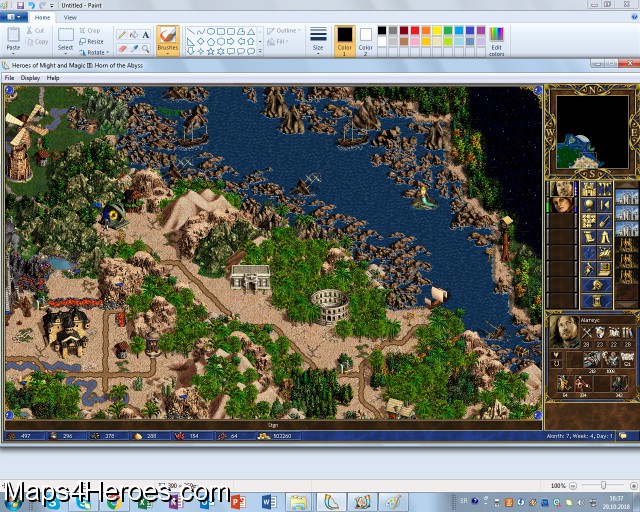Open the Resize dialog button
The height and width of the screenshot is (512, 640).
pos(91,42)
